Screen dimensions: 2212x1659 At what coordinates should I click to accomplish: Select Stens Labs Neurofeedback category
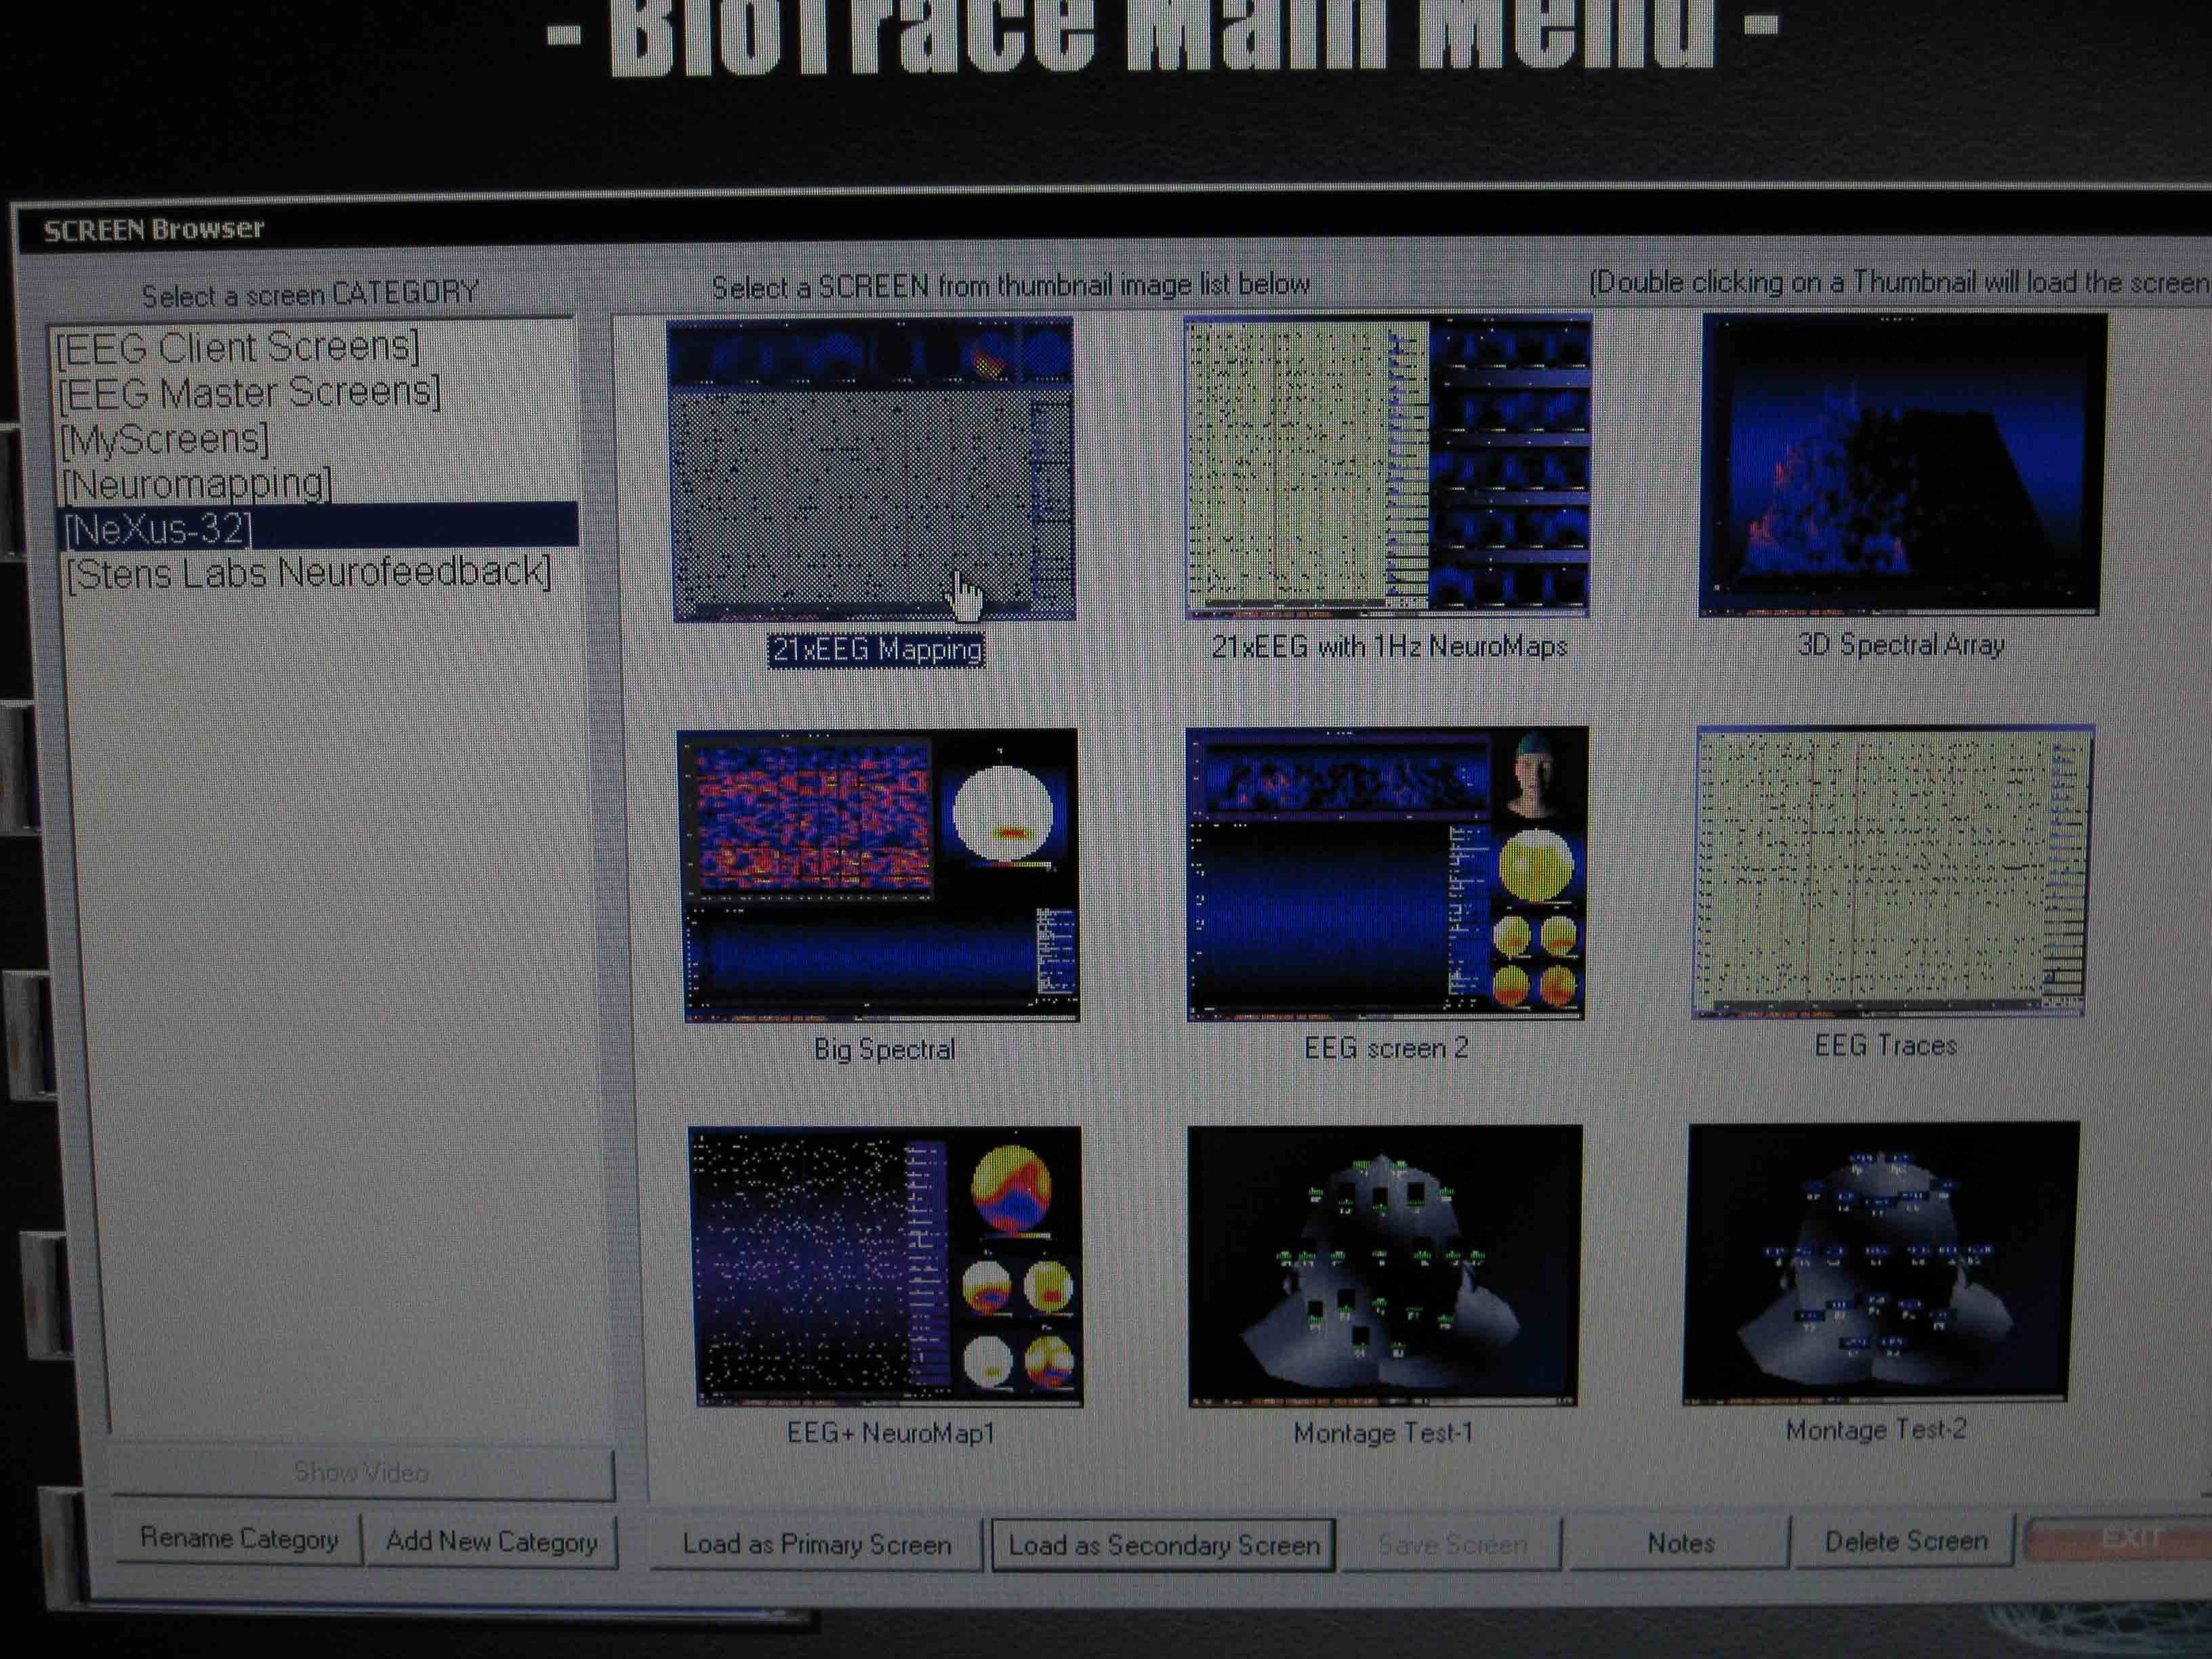point(309,573)
